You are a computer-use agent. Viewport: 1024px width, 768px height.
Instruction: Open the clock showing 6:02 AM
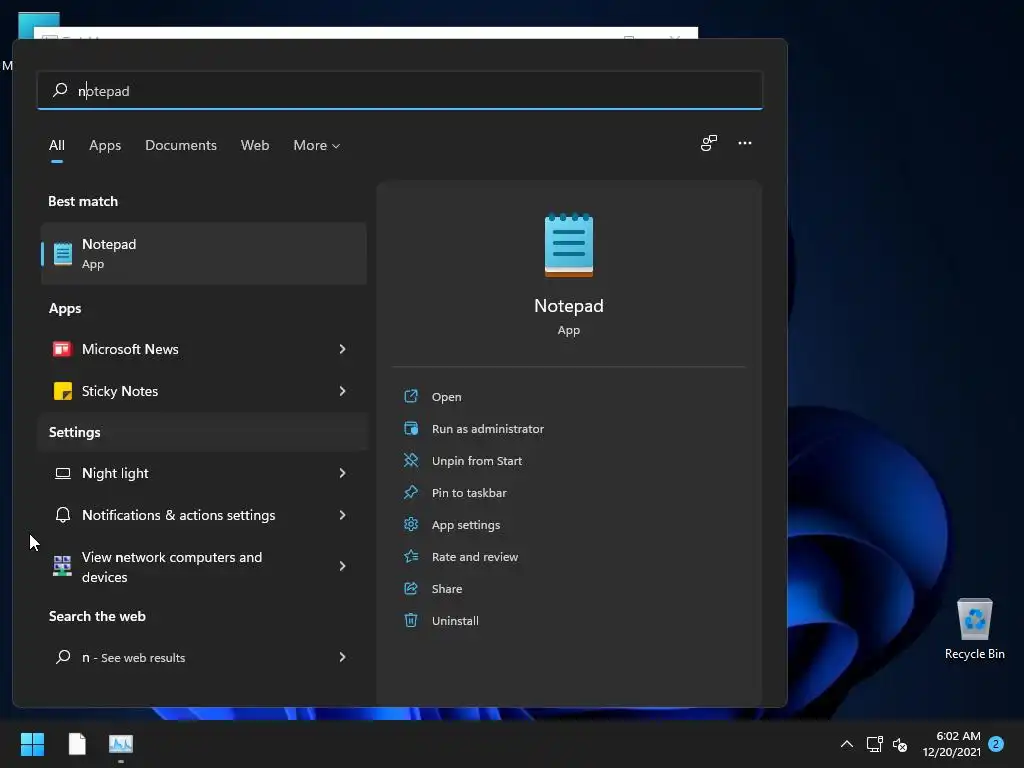952,744
